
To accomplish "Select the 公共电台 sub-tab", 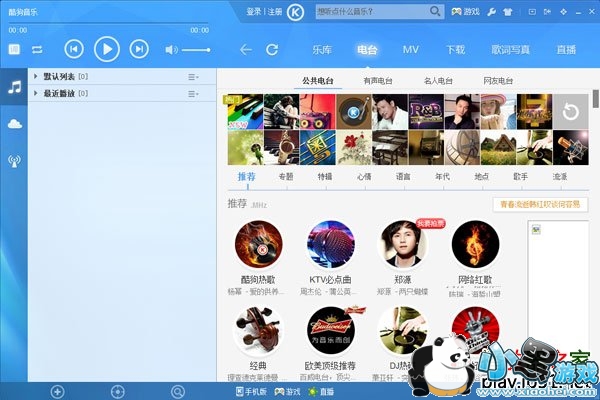I will [318, 81].
